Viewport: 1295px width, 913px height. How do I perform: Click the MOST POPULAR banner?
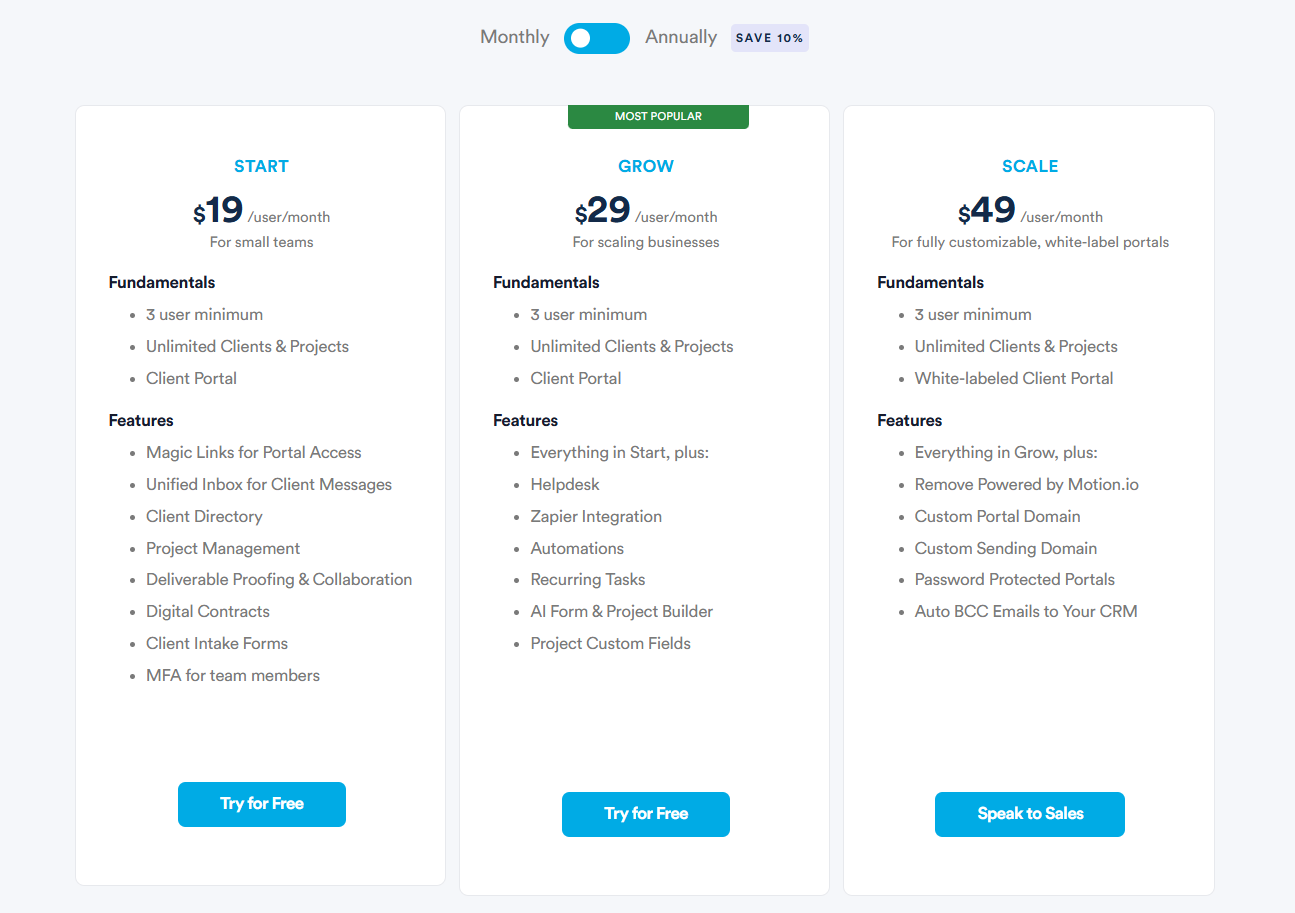click(x=658, y=116)
